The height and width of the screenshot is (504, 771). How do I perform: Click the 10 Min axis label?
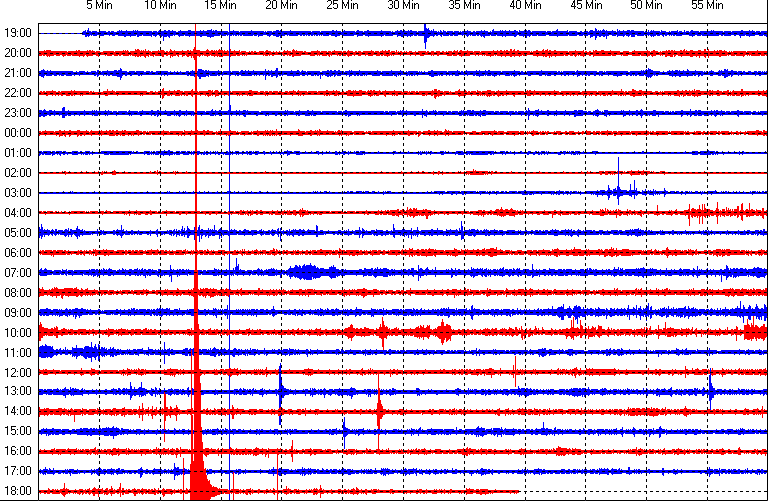click(160, 5)
